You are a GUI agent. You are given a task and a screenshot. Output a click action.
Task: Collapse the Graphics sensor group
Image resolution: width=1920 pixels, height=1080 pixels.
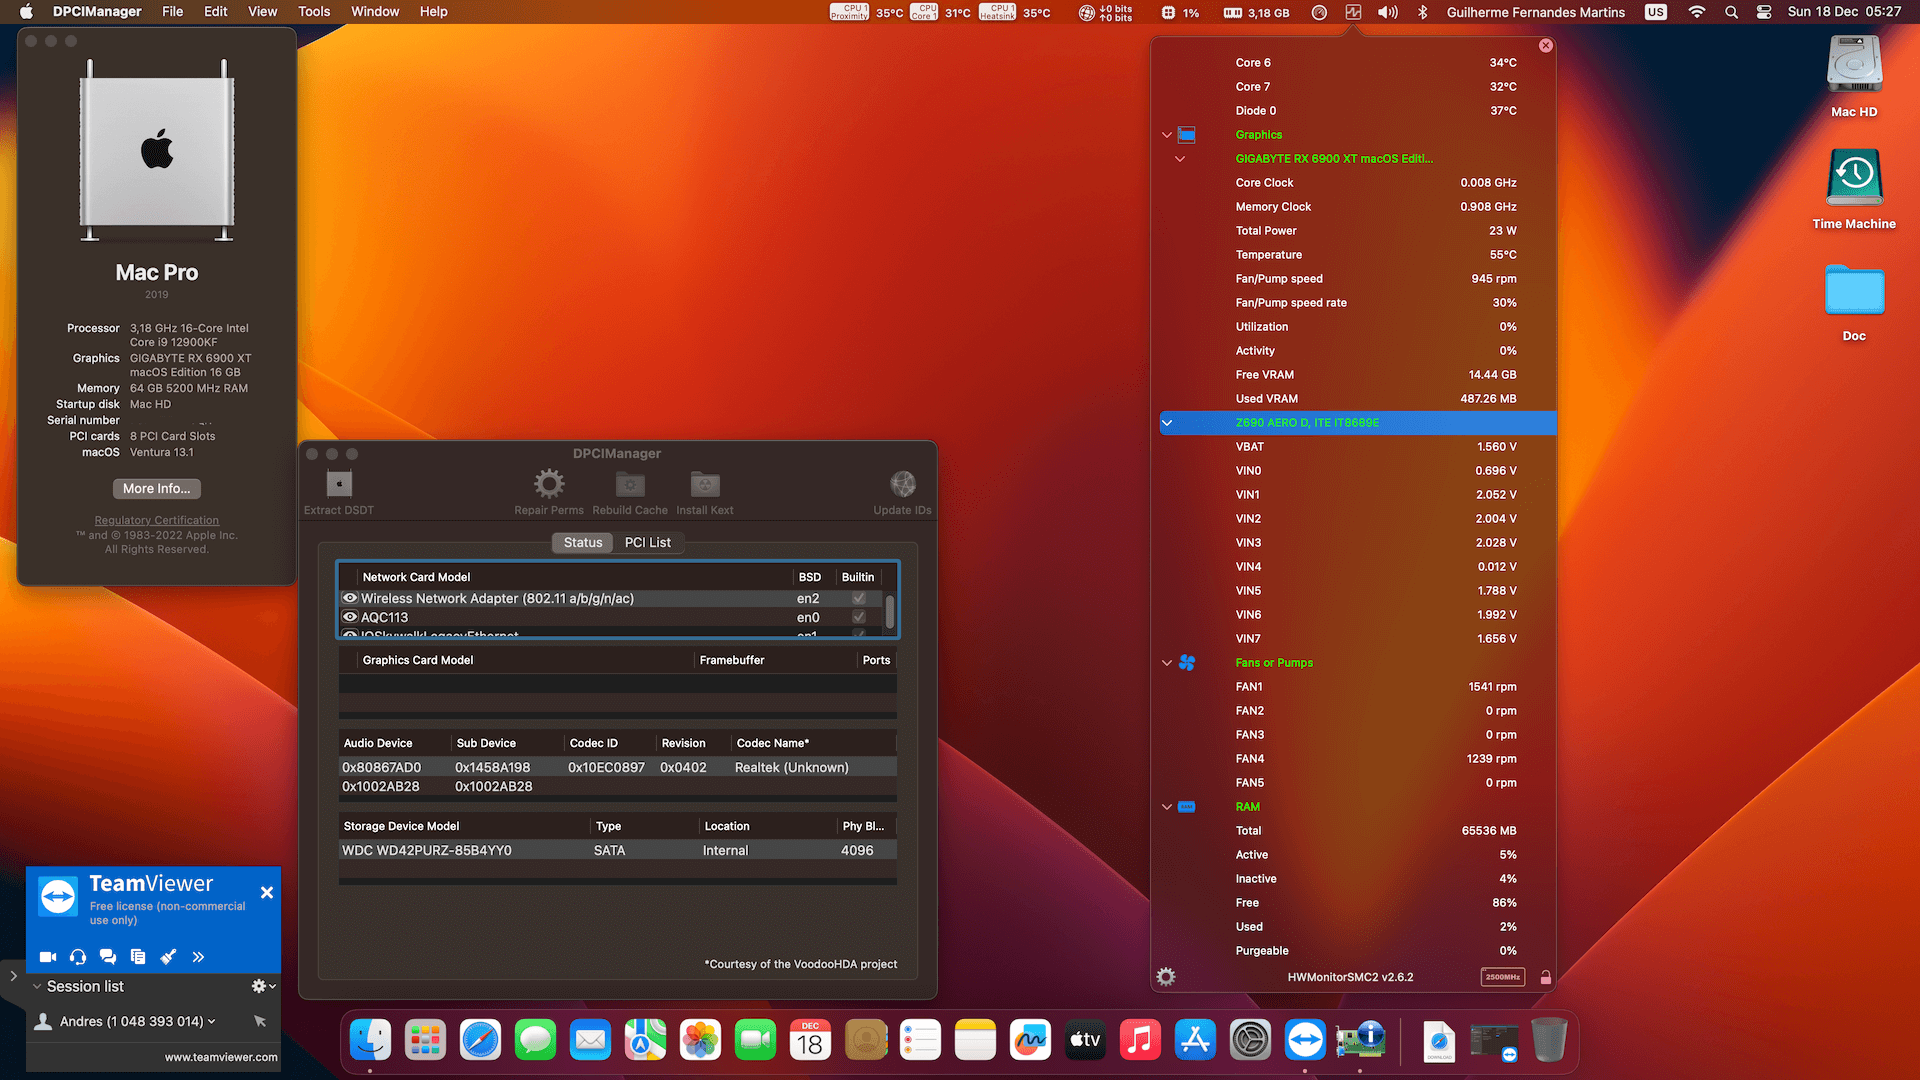[1166, 135]
